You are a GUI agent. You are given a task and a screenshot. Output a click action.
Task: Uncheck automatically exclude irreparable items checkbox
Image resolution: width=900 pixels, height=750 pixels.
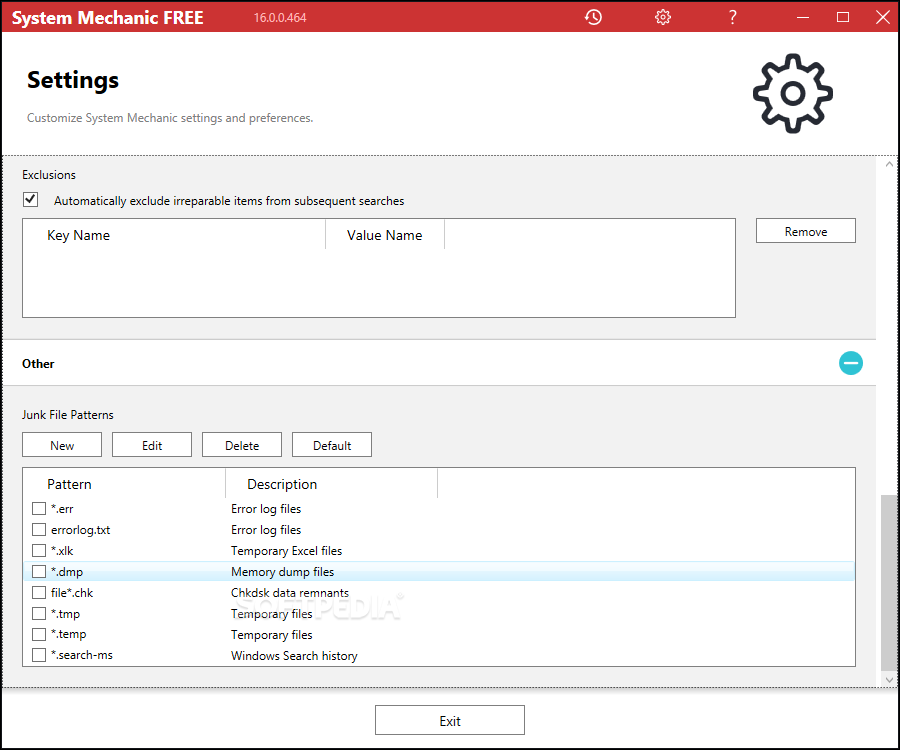(x=30, y=200)
